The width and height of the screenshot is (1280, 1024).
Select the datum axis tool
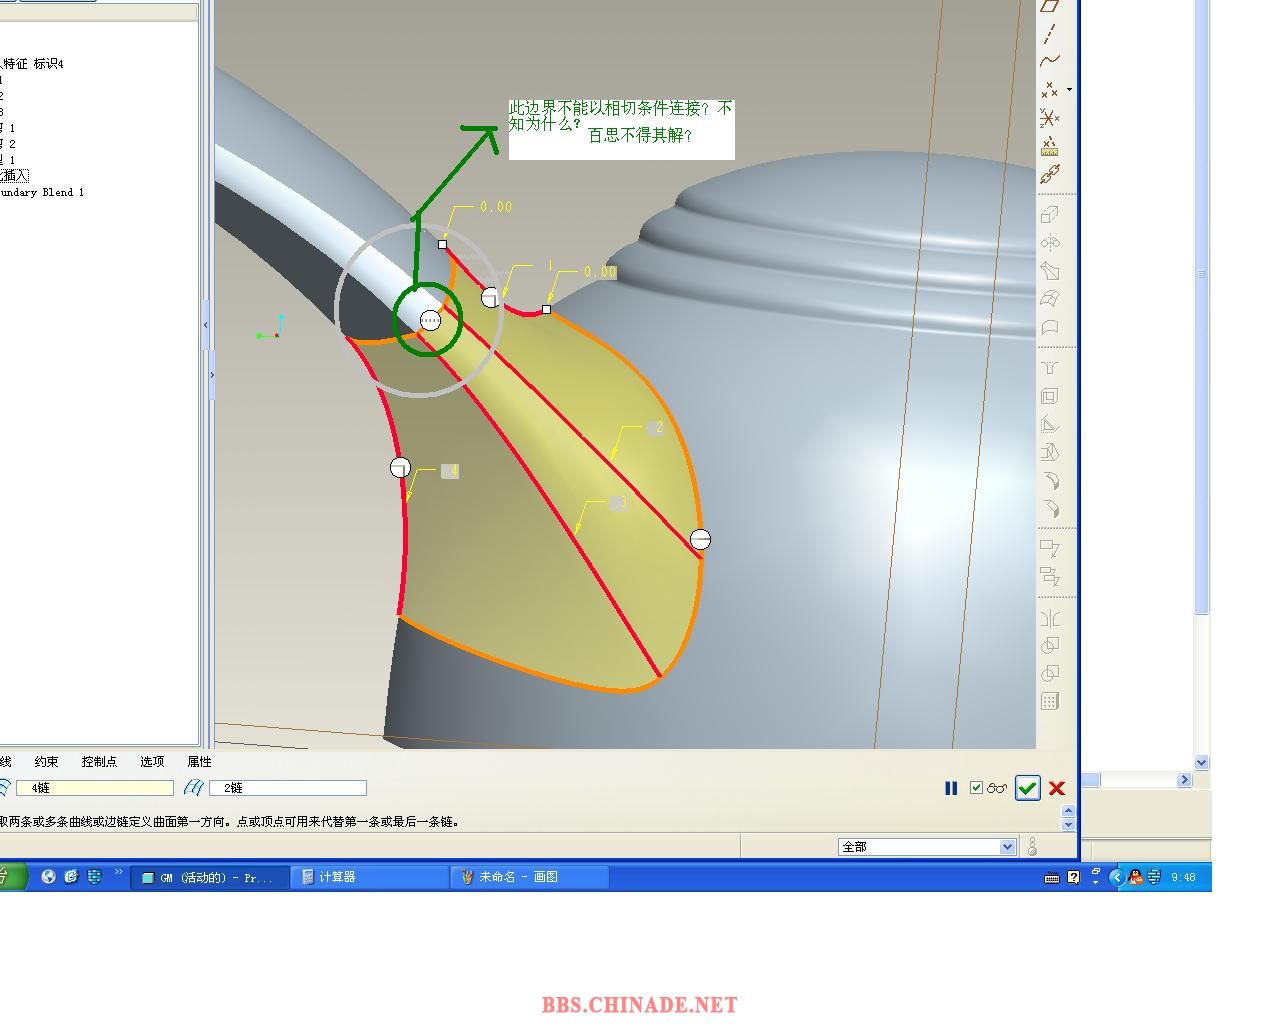tap(1049, 33)
